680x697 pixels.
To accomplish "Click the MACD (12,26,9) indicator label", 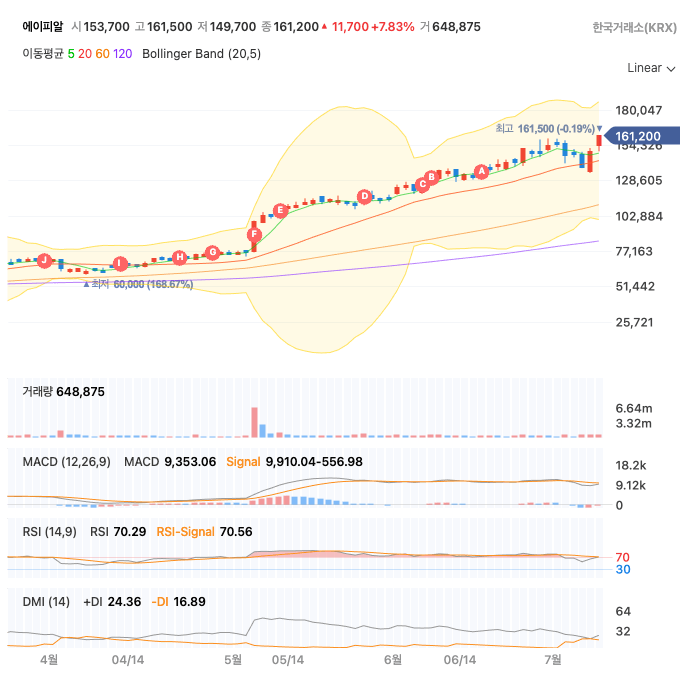I will click(67, 462).
